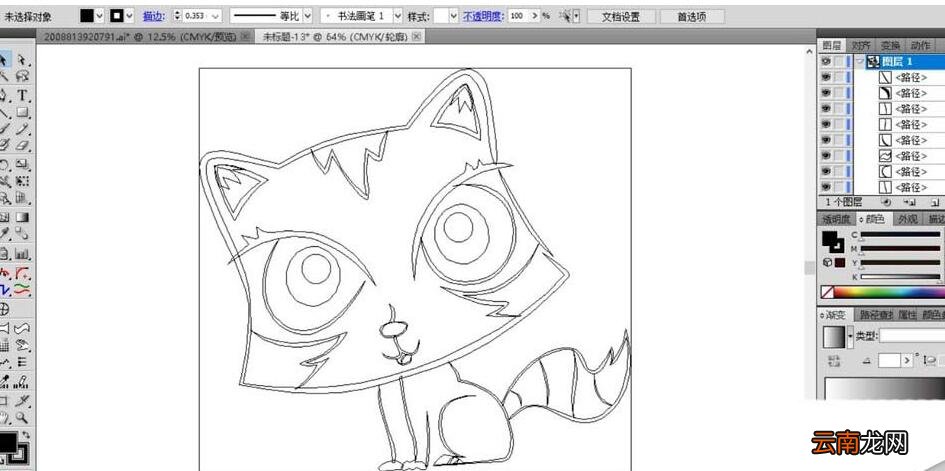Hide the bottom-most visible 路径 row
Viewport: 945px width, 471px height.
coord(826,187)
